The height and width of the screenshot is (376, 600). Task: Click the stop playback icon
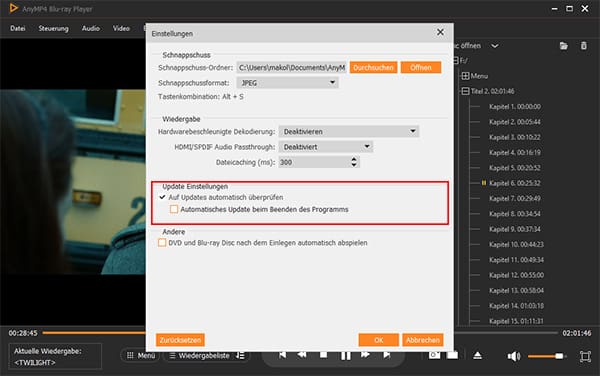tap(323, 355)
